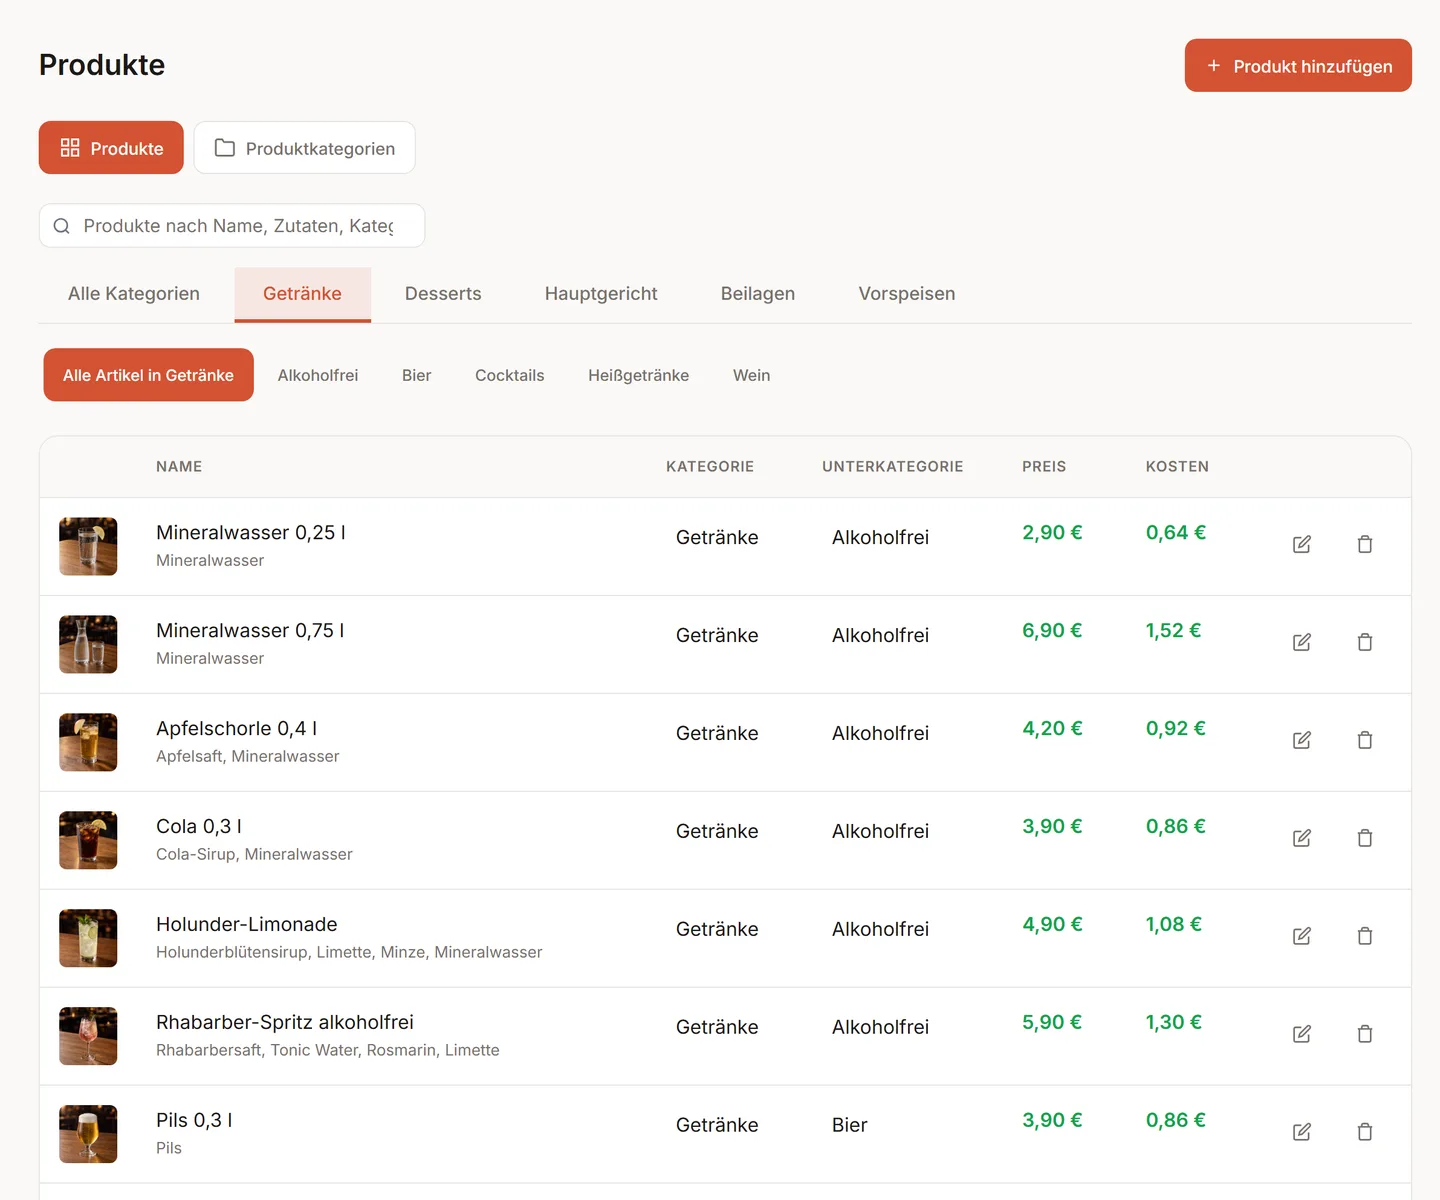The image size is (1440, 1200).
Task: Edit the Mineralwasser 0,25 l product
Action: coord(1301,545)
